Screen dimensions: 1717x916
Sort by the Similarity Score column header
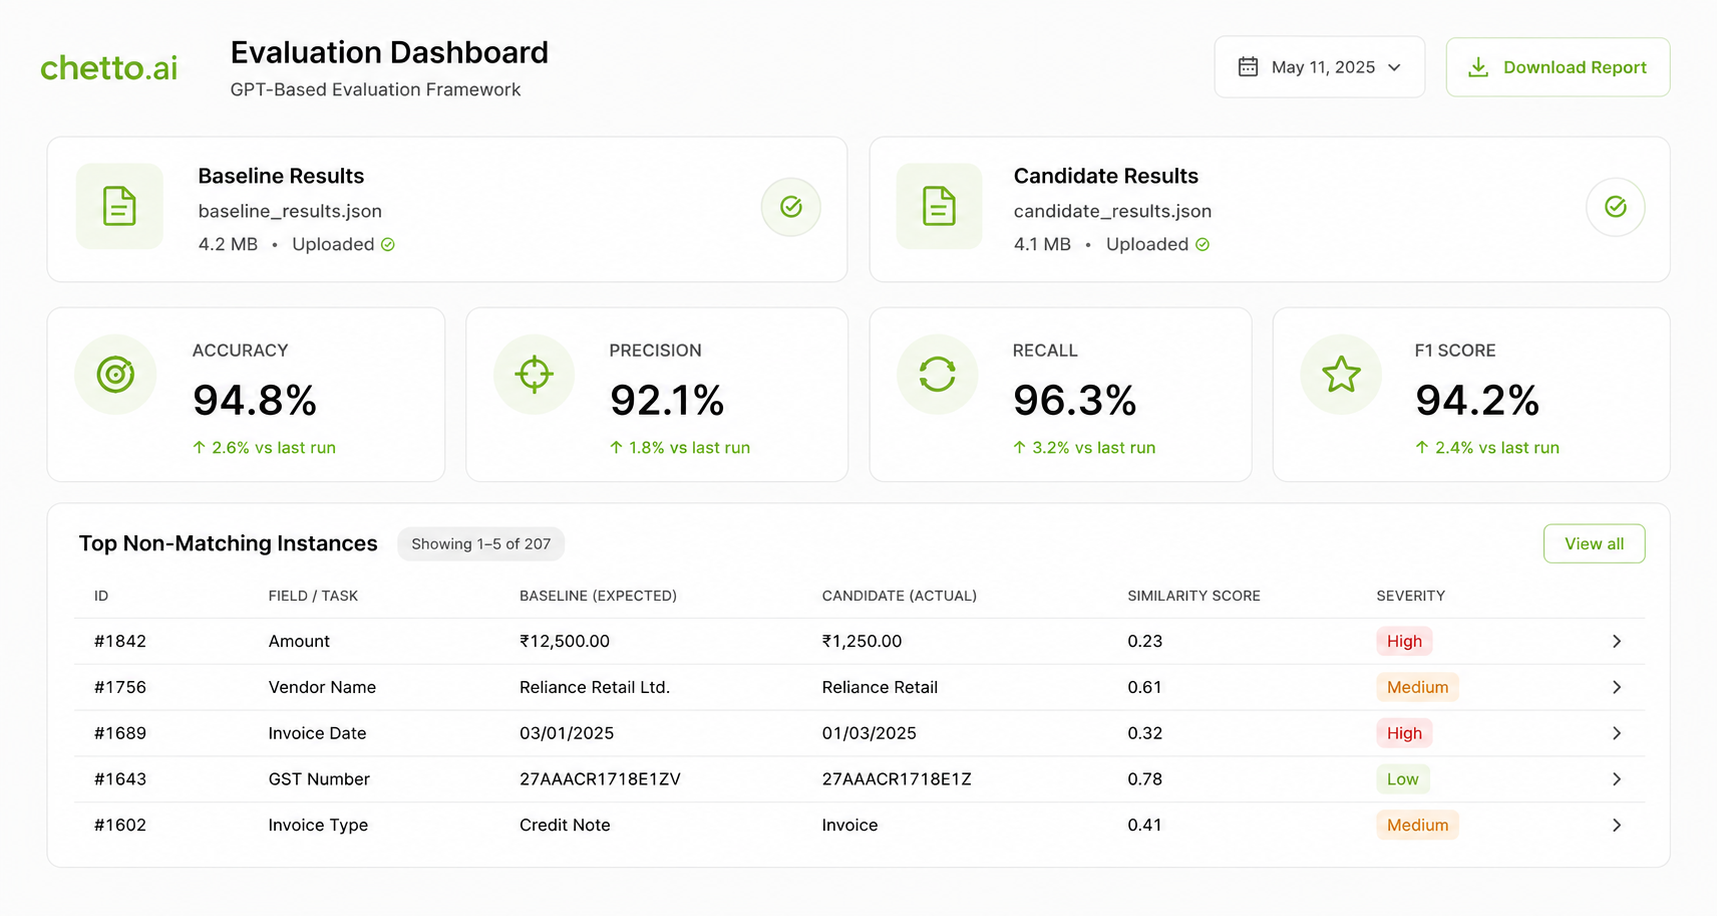(x=1193, y=596)
